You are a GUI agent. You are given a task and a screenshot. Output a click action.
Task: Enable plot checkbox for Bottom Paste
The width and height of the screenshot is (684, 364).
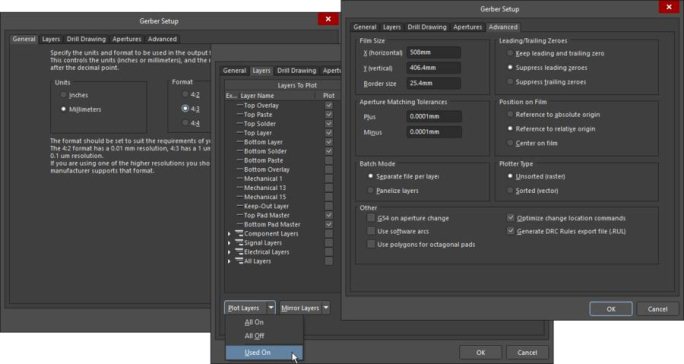(x=329, y=160)
